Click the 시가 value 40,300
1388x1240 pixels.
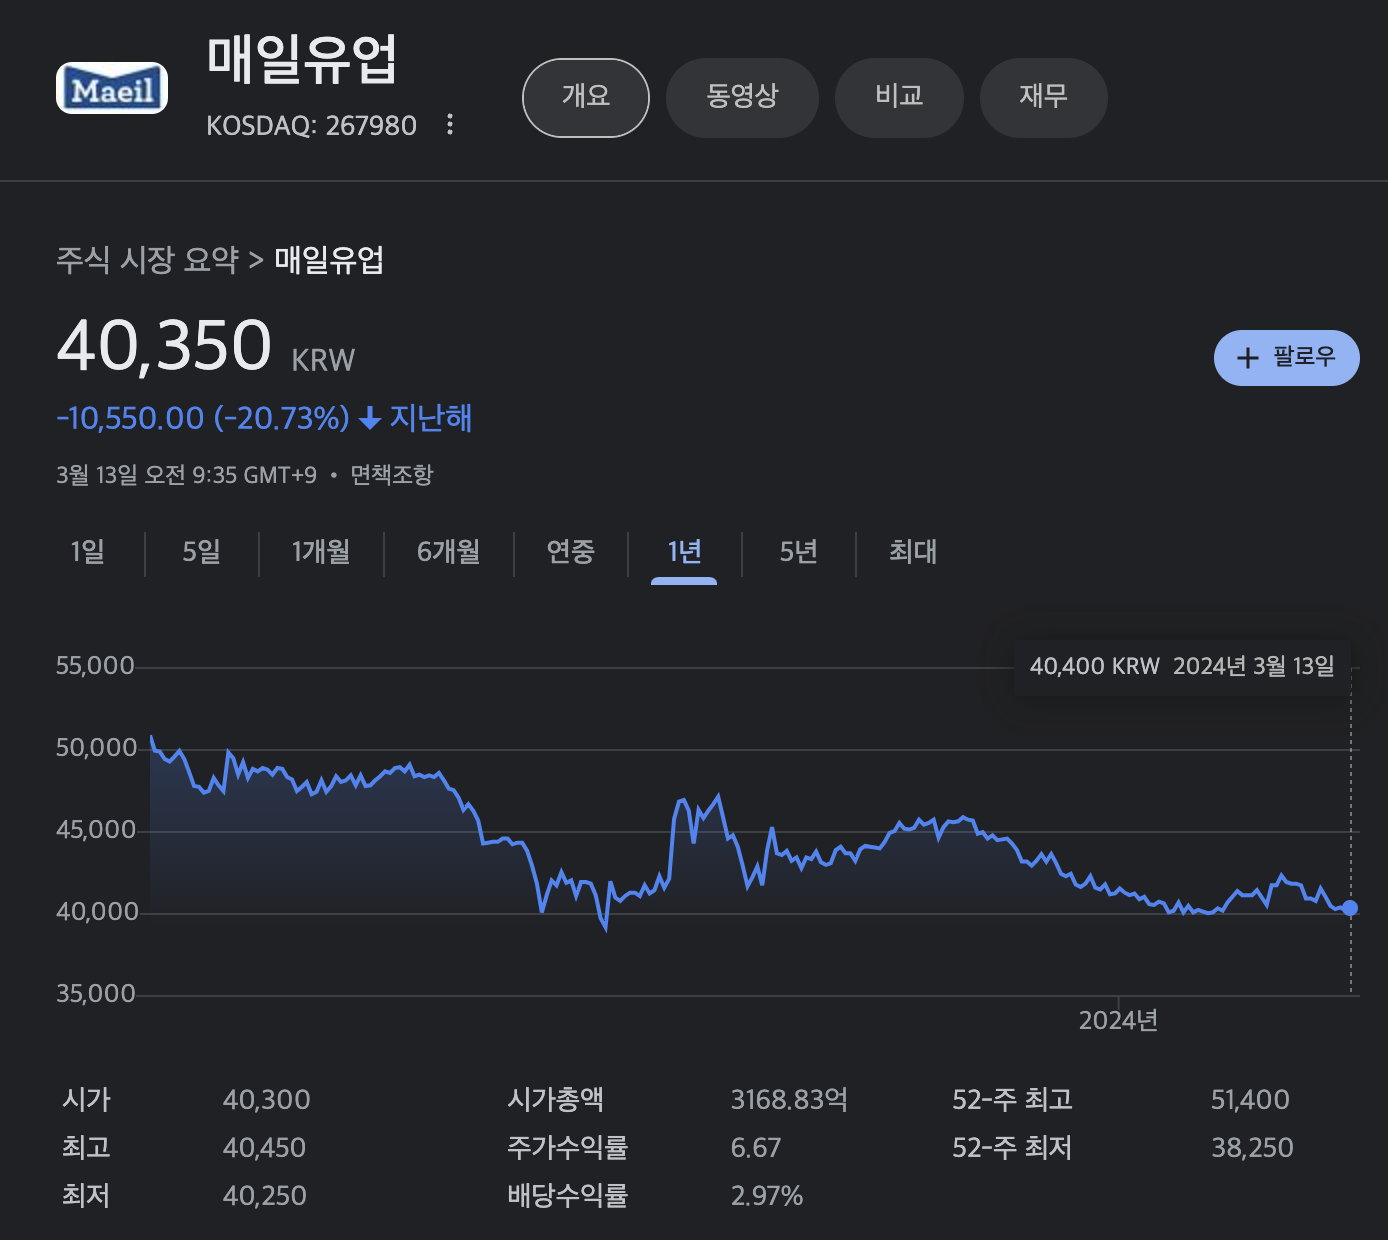(266, 1100)
